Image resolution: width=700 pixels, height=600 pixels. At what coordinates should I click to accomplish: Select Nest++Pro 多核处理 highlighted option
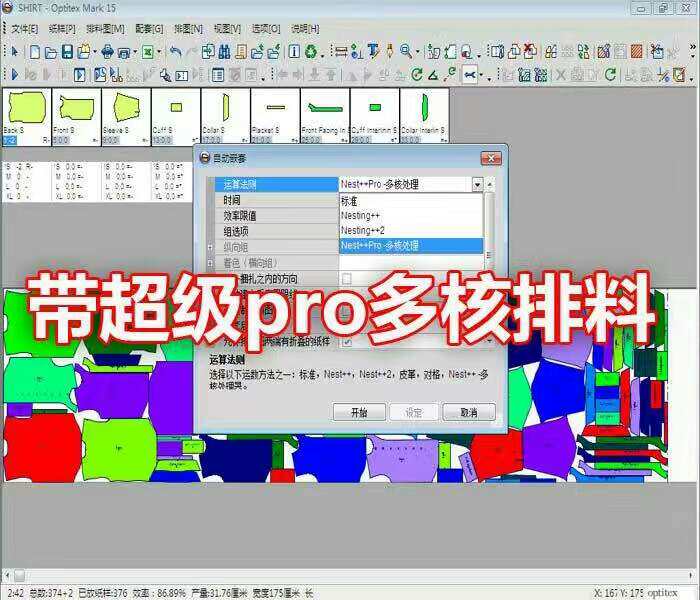[x=411, y=246]
